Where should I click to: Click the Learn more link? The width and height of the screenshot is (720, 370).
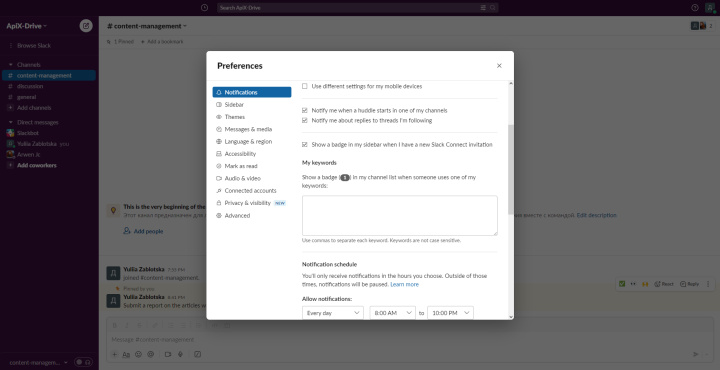(405, 285)
